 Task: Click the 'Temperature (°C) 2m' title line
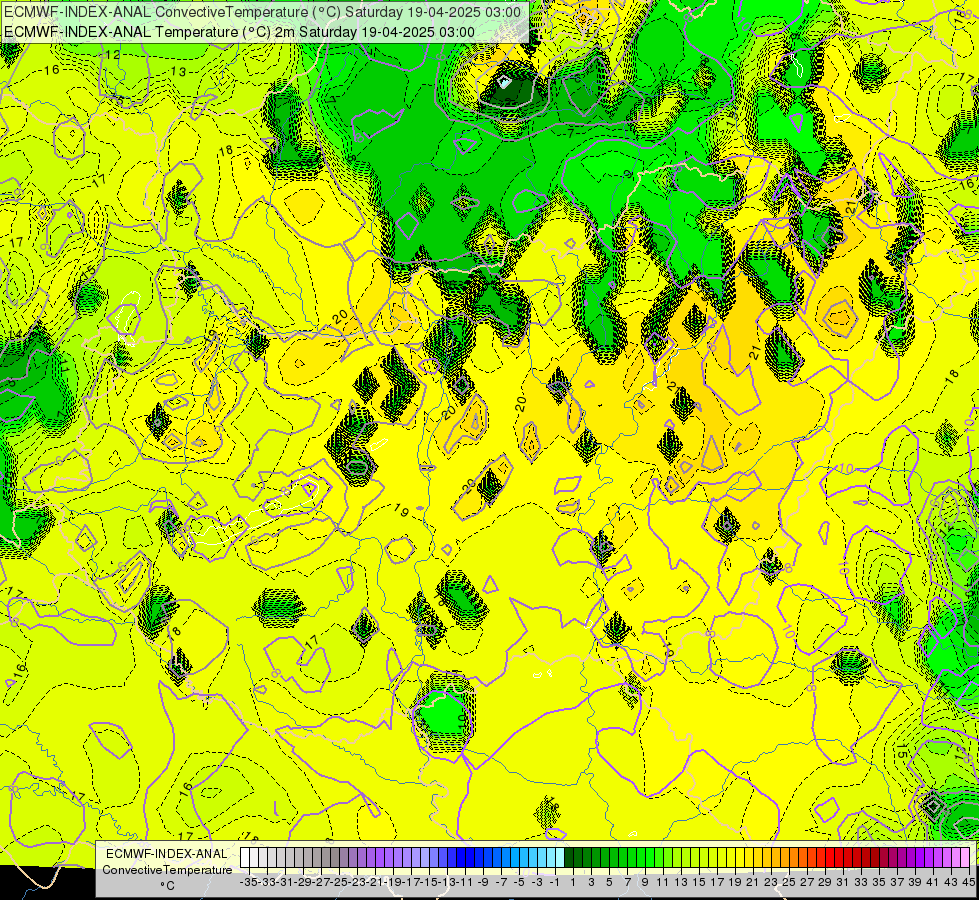click(x=239, y=32)
